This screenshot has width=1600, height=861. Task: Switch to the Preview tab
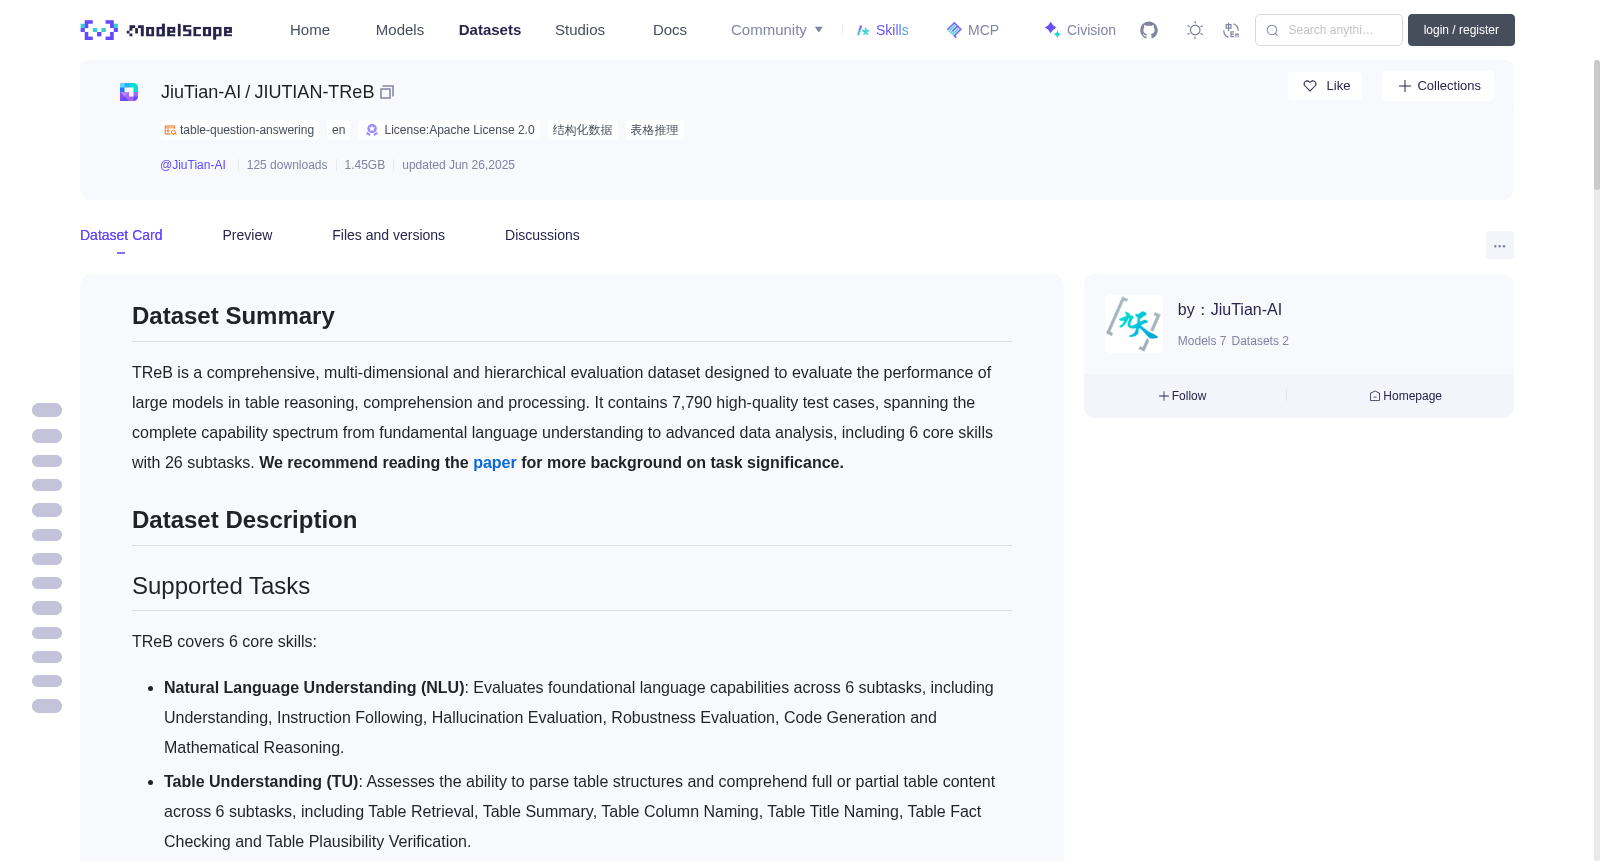(x=247, y=235)
